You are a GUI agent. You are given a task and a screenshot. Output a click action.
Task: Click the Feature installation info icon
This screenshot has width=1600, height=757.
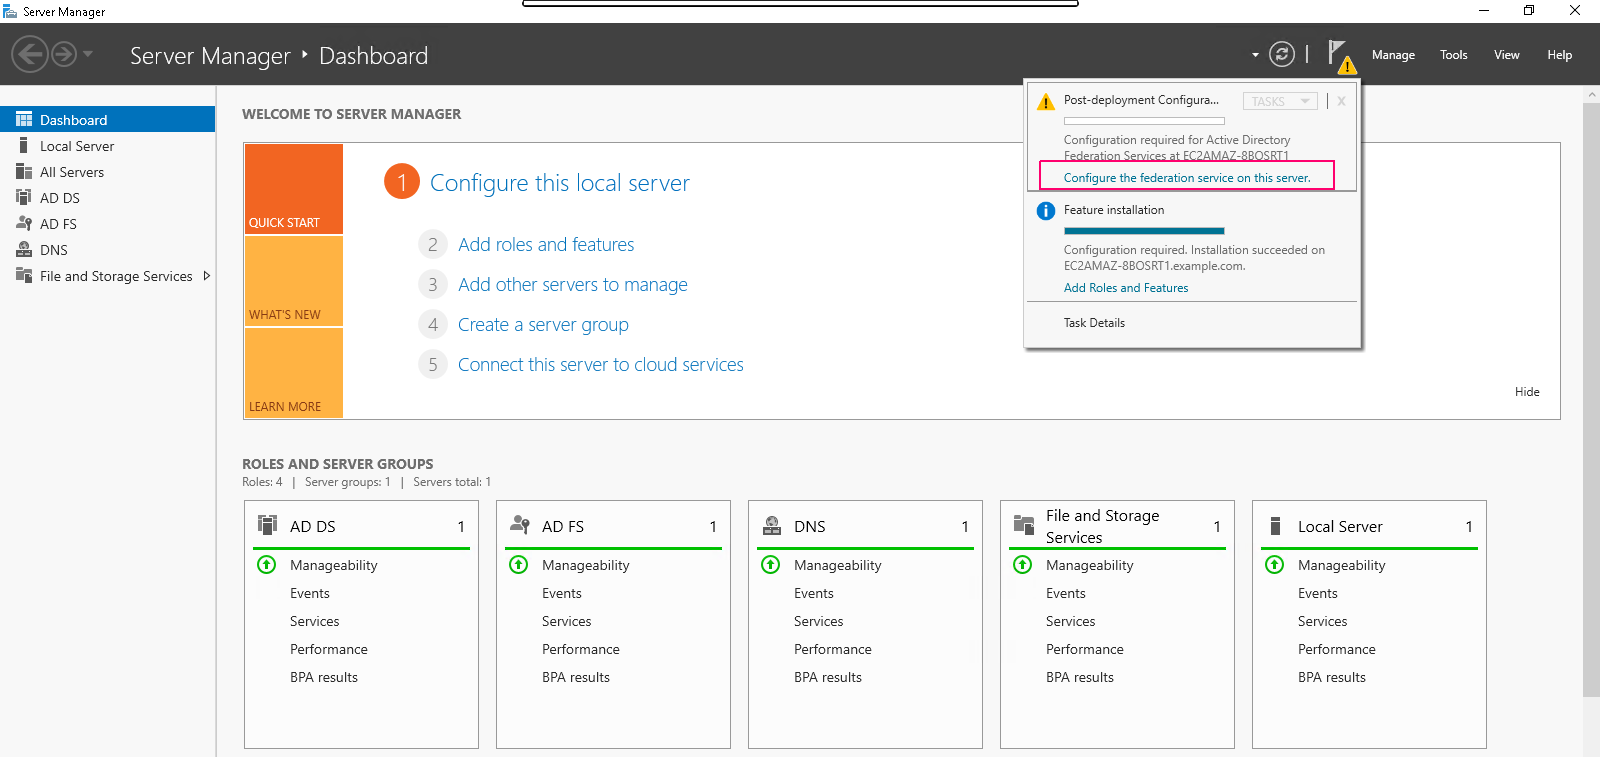pyautogui.click(x=1046, y=211)
